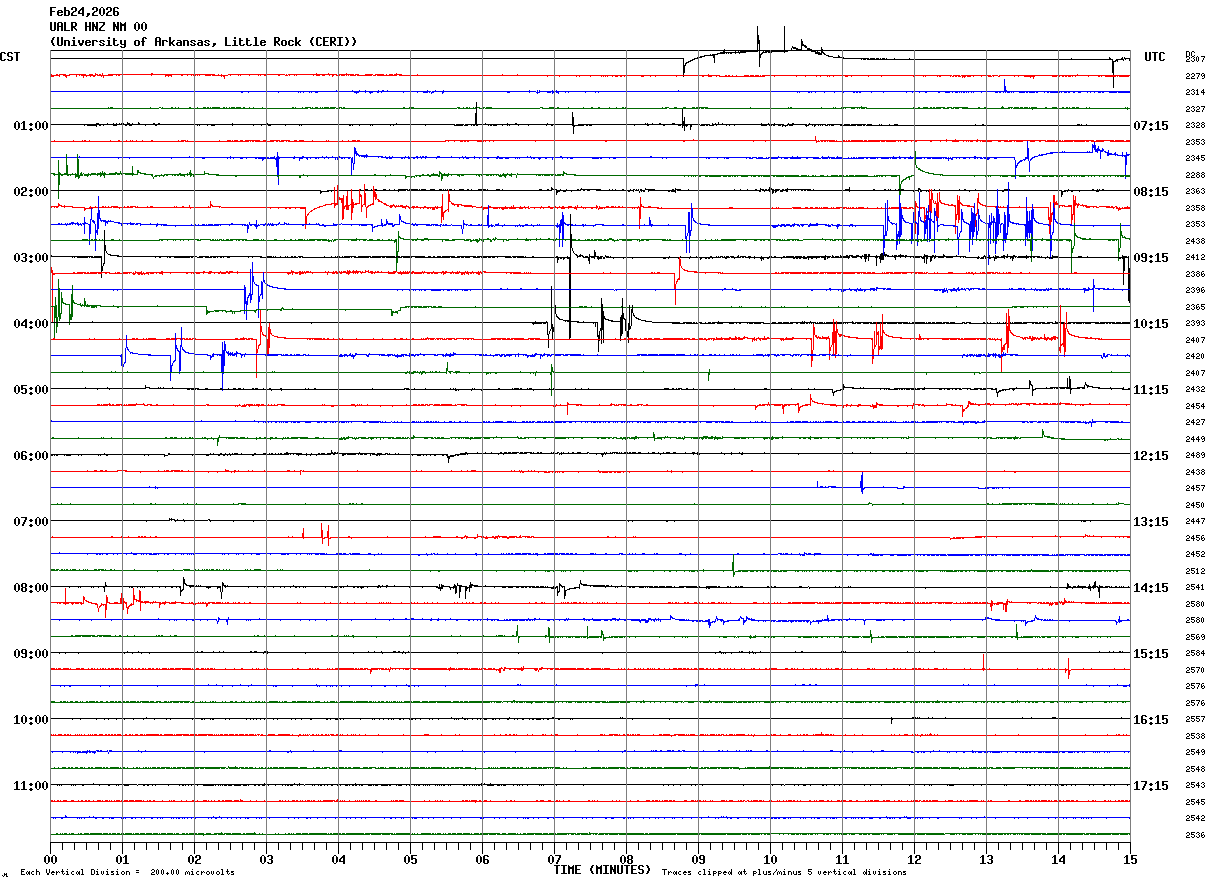Image resolution: width=1210 pixels, height=886 pixels.
Task: Click the DC offset value '2569'
Action: 1195,637
